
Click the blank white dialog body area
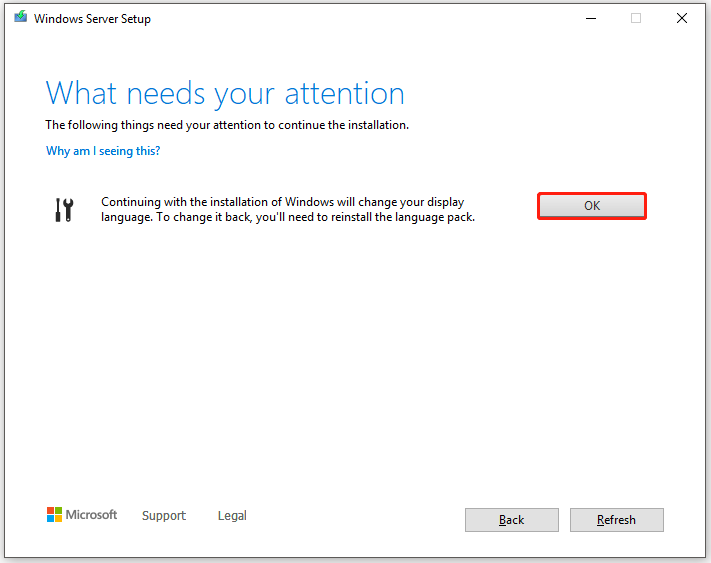click(x=354, y=363)
